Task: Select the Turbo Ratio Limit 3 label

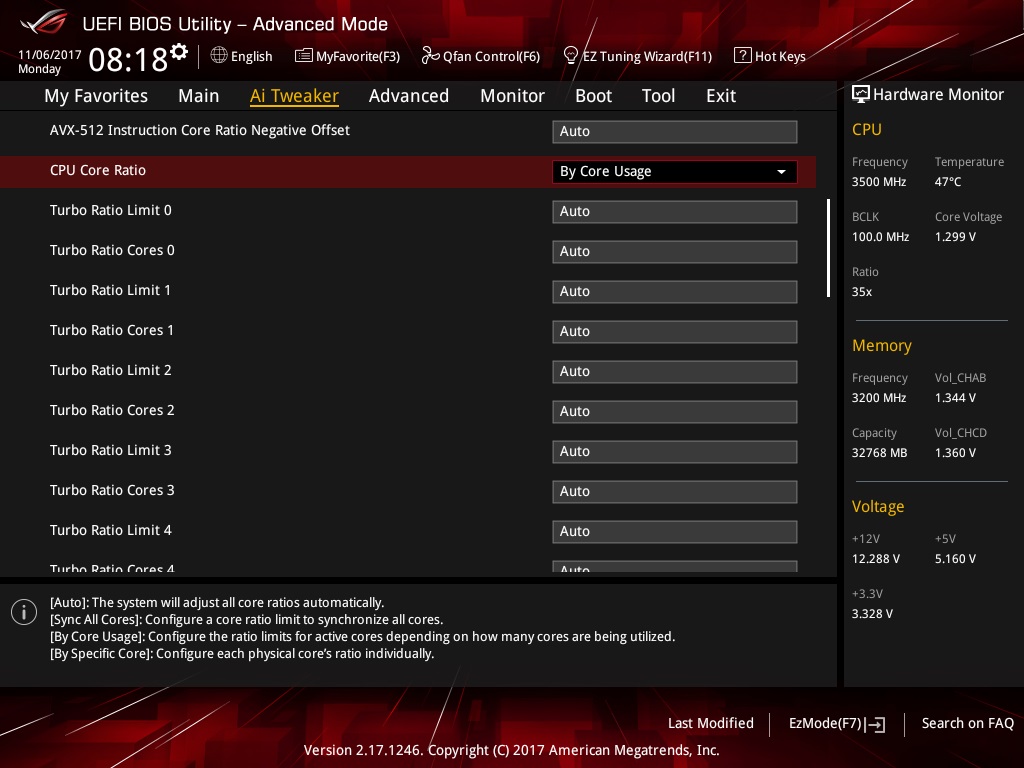Action: coord(110,450)
